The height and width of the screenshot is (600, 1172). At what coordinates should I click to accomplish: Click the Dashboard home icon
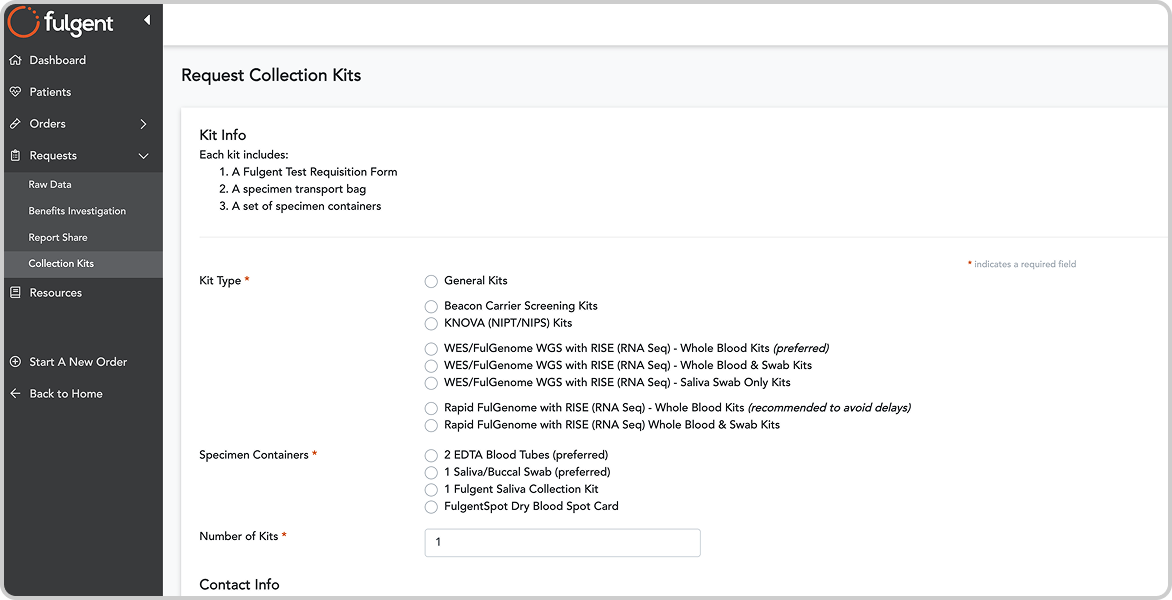tap(16, 60)
